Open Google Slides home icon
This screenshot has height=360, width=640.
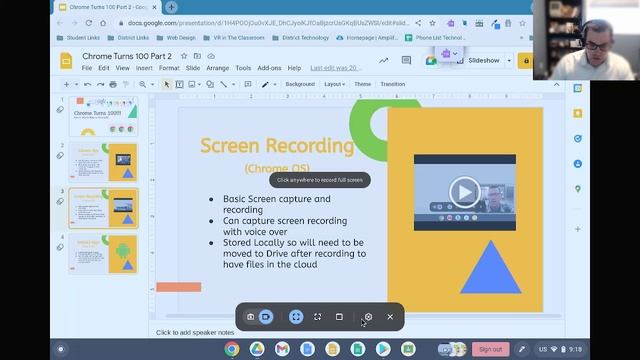pos(66,61)
